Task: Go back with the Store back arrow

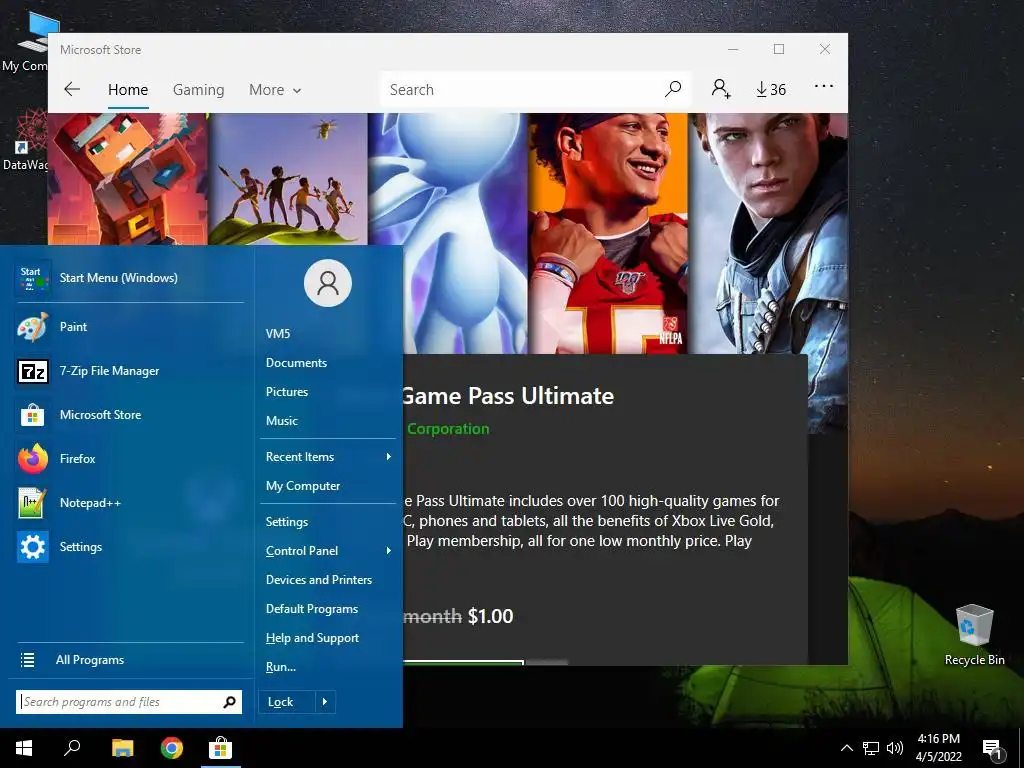Action: coord(72,89)
